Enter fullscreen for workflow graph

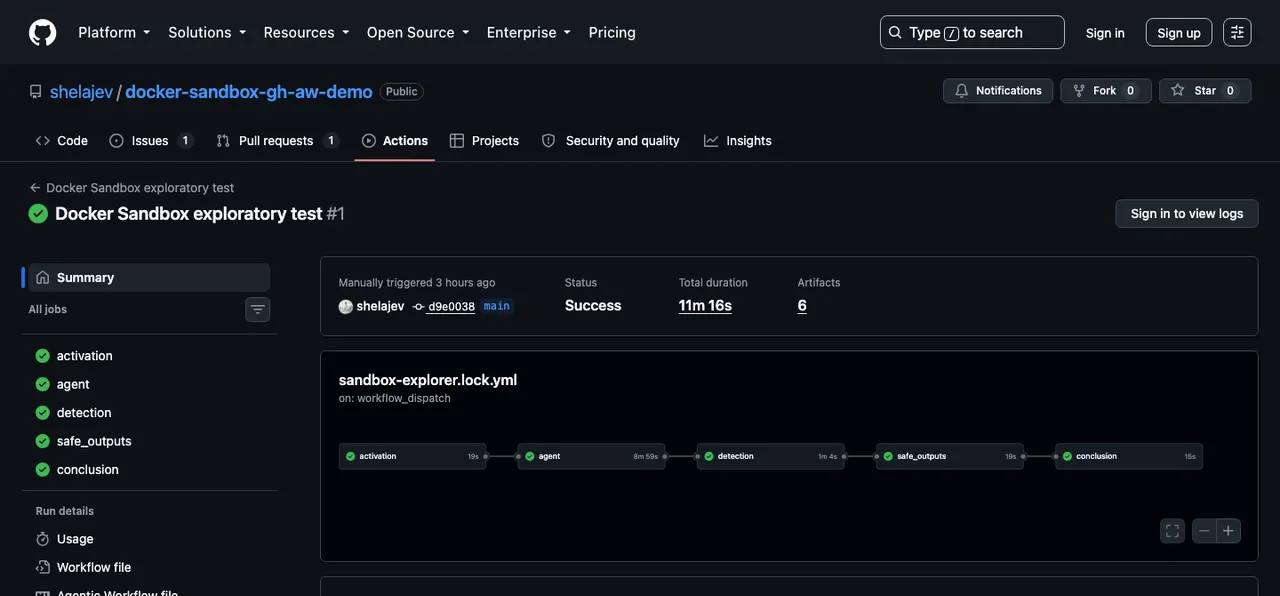(1173, 531)
